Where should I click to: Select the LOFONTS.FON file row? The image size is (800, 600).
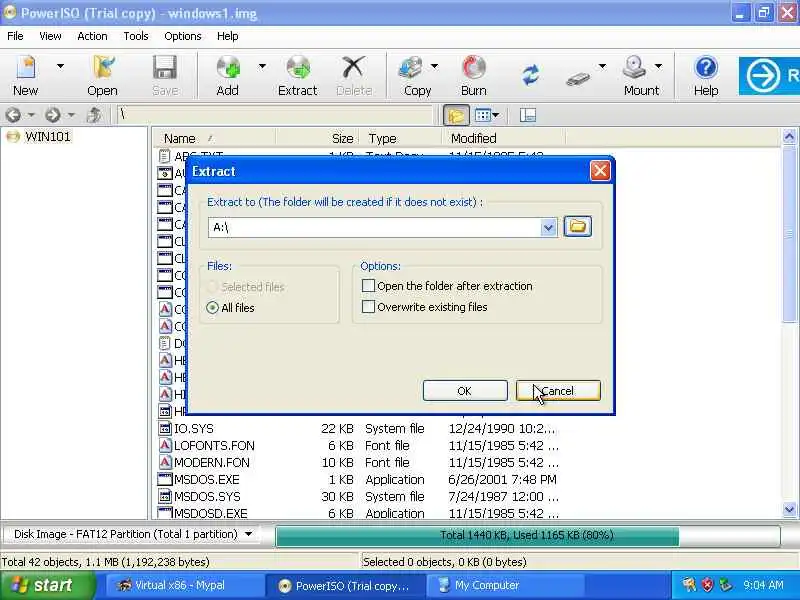coord(359,445)
